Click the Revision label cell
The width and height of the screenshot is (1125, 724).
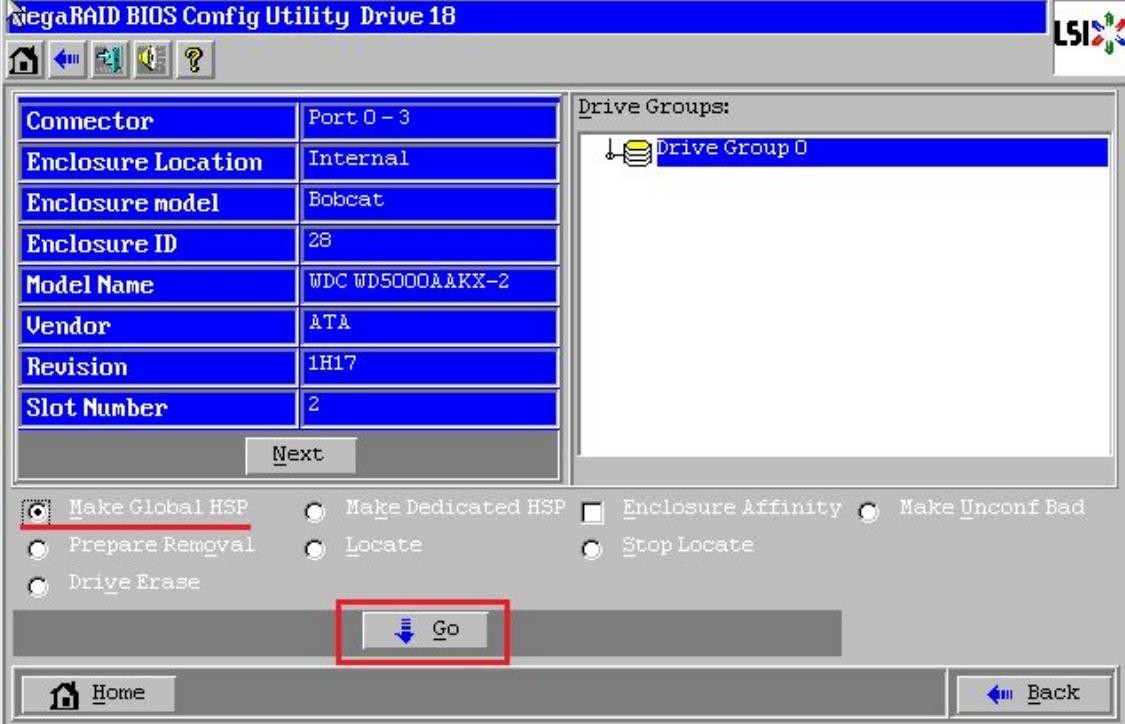point(158,367)
